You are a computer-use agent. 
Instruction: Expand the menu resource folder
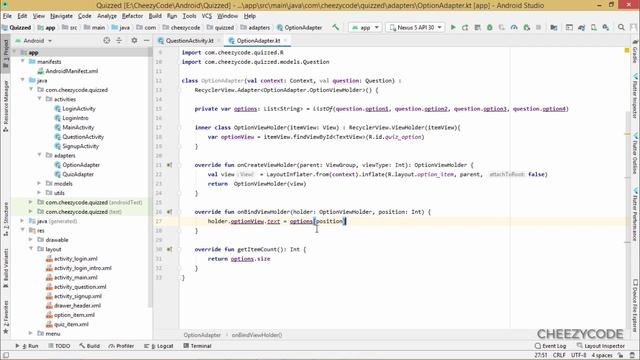pyautogui.click(x=31, y=333)
